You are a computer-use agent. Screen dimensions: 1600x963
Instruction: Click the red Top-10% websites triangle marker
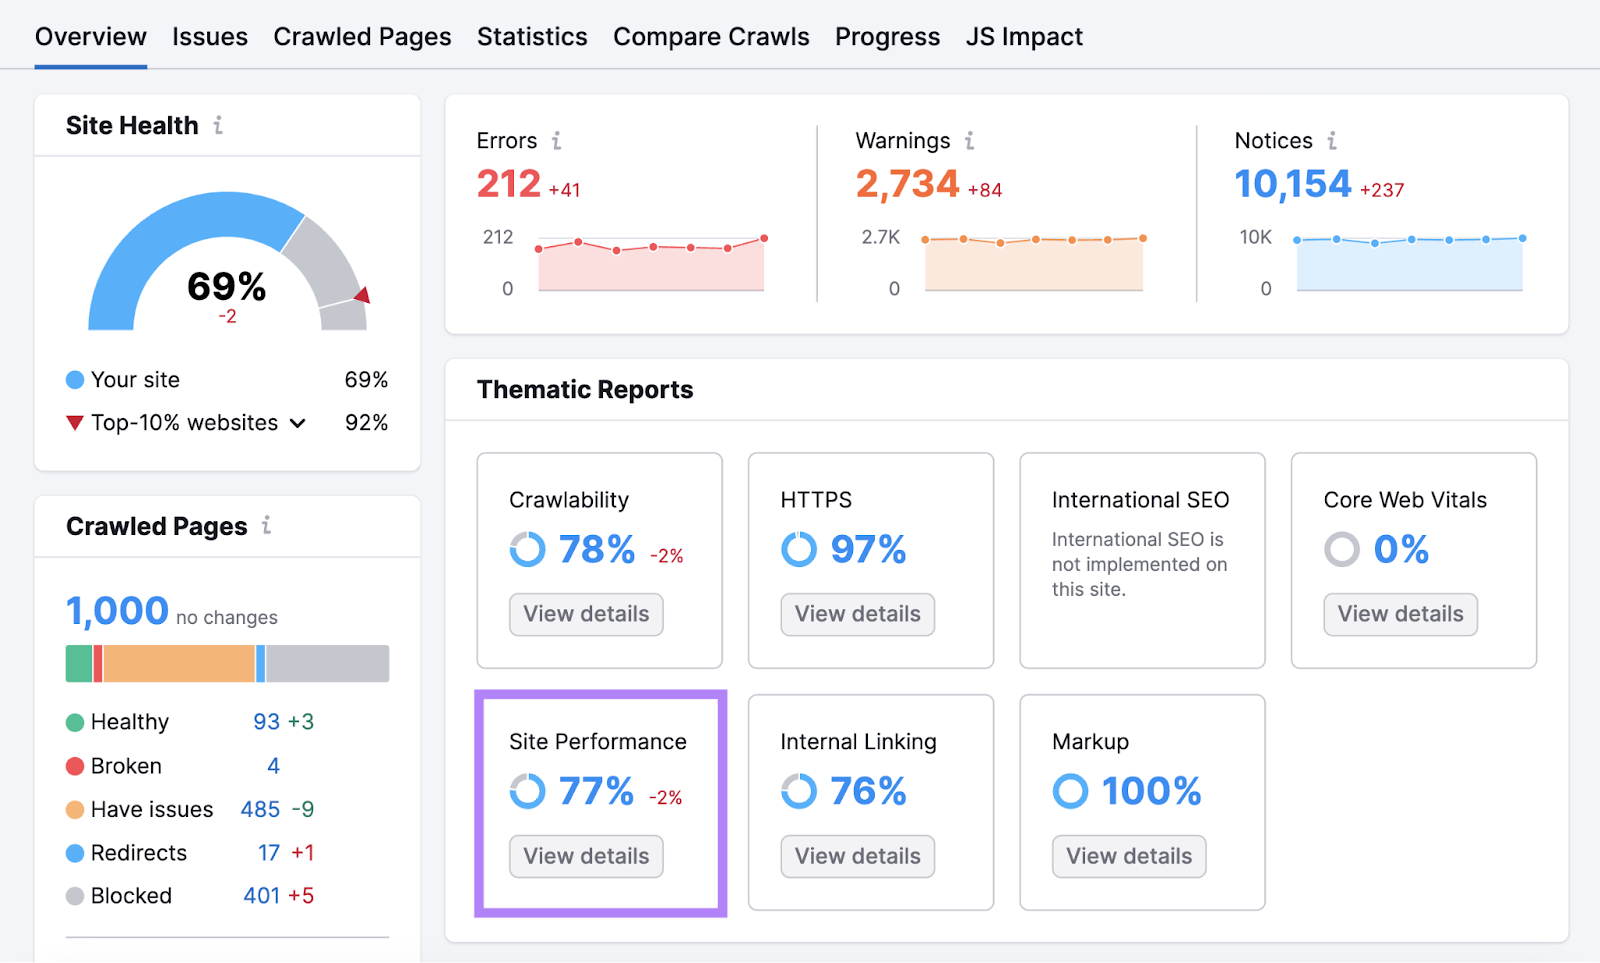pyautogui.click(x=75, y=423)
